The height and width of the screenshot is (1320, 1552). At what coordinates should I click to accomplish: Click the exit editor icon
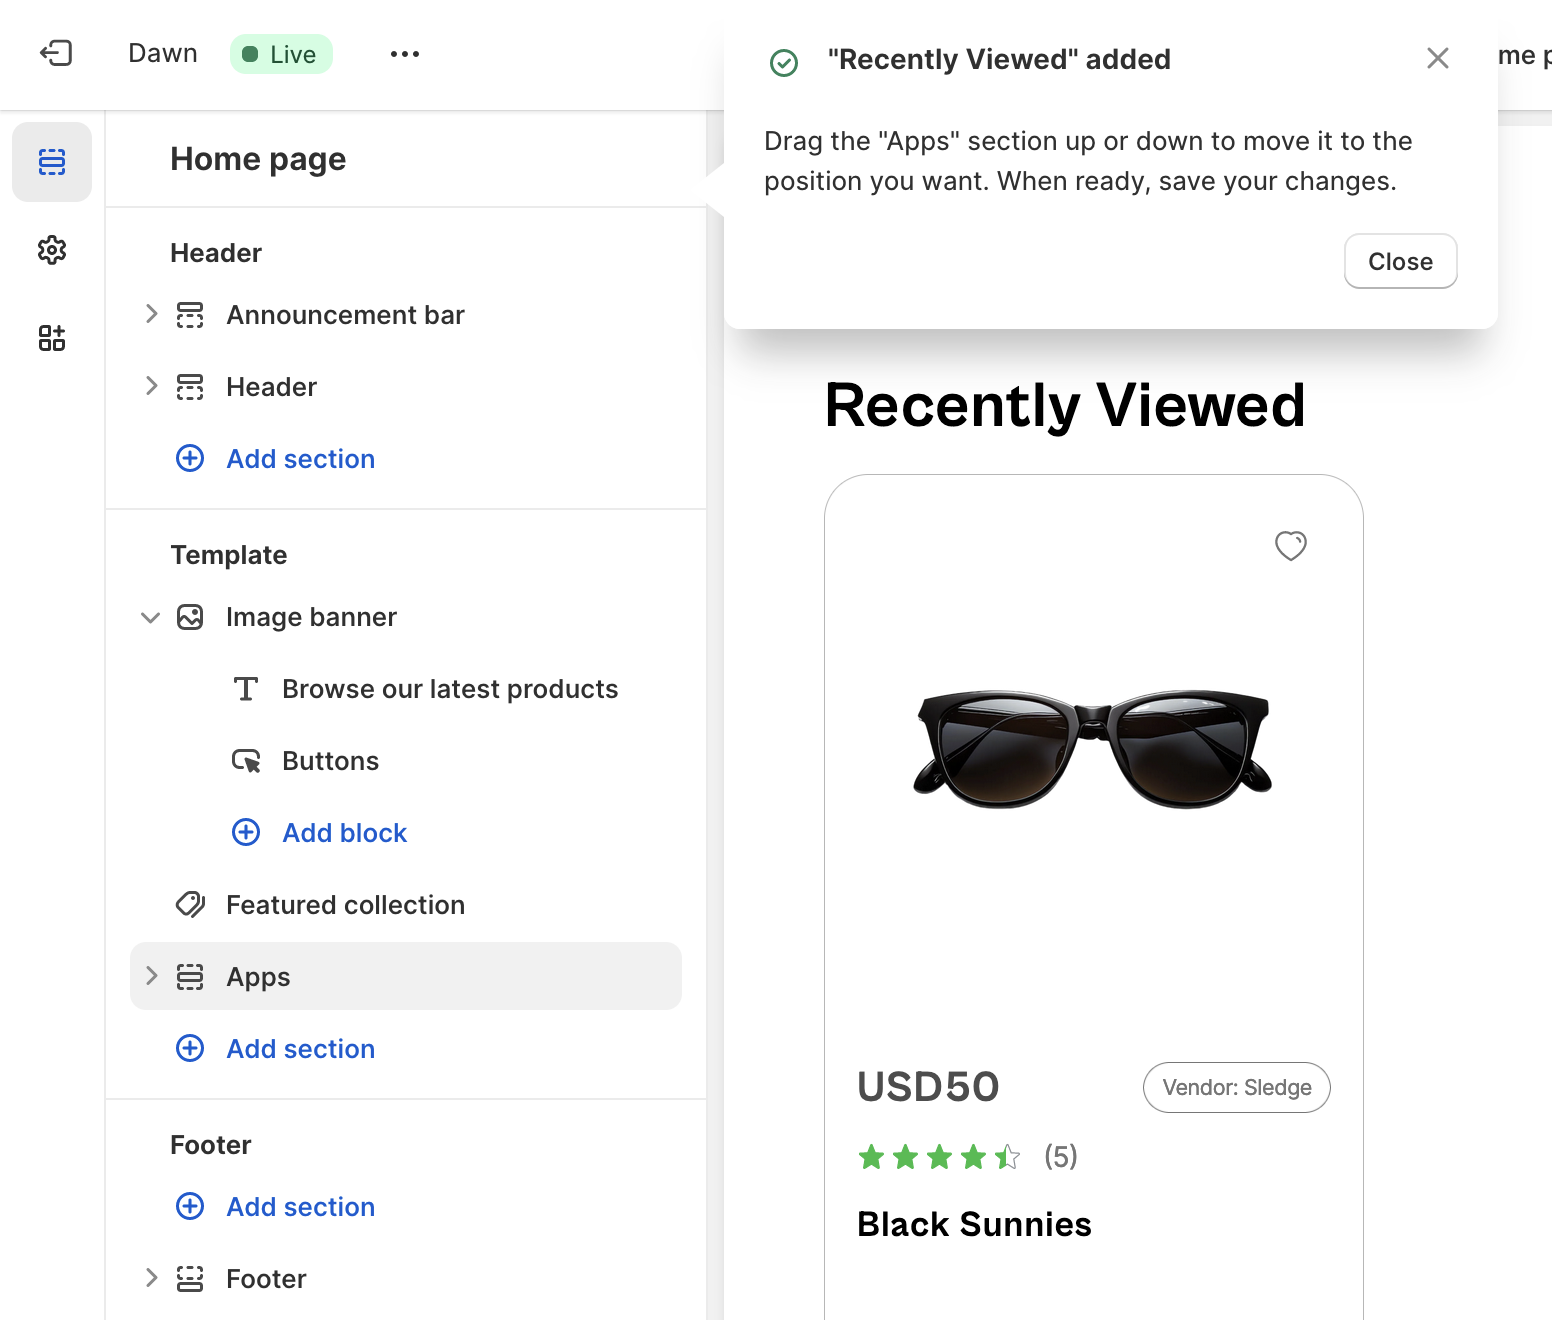pos(56,53)
